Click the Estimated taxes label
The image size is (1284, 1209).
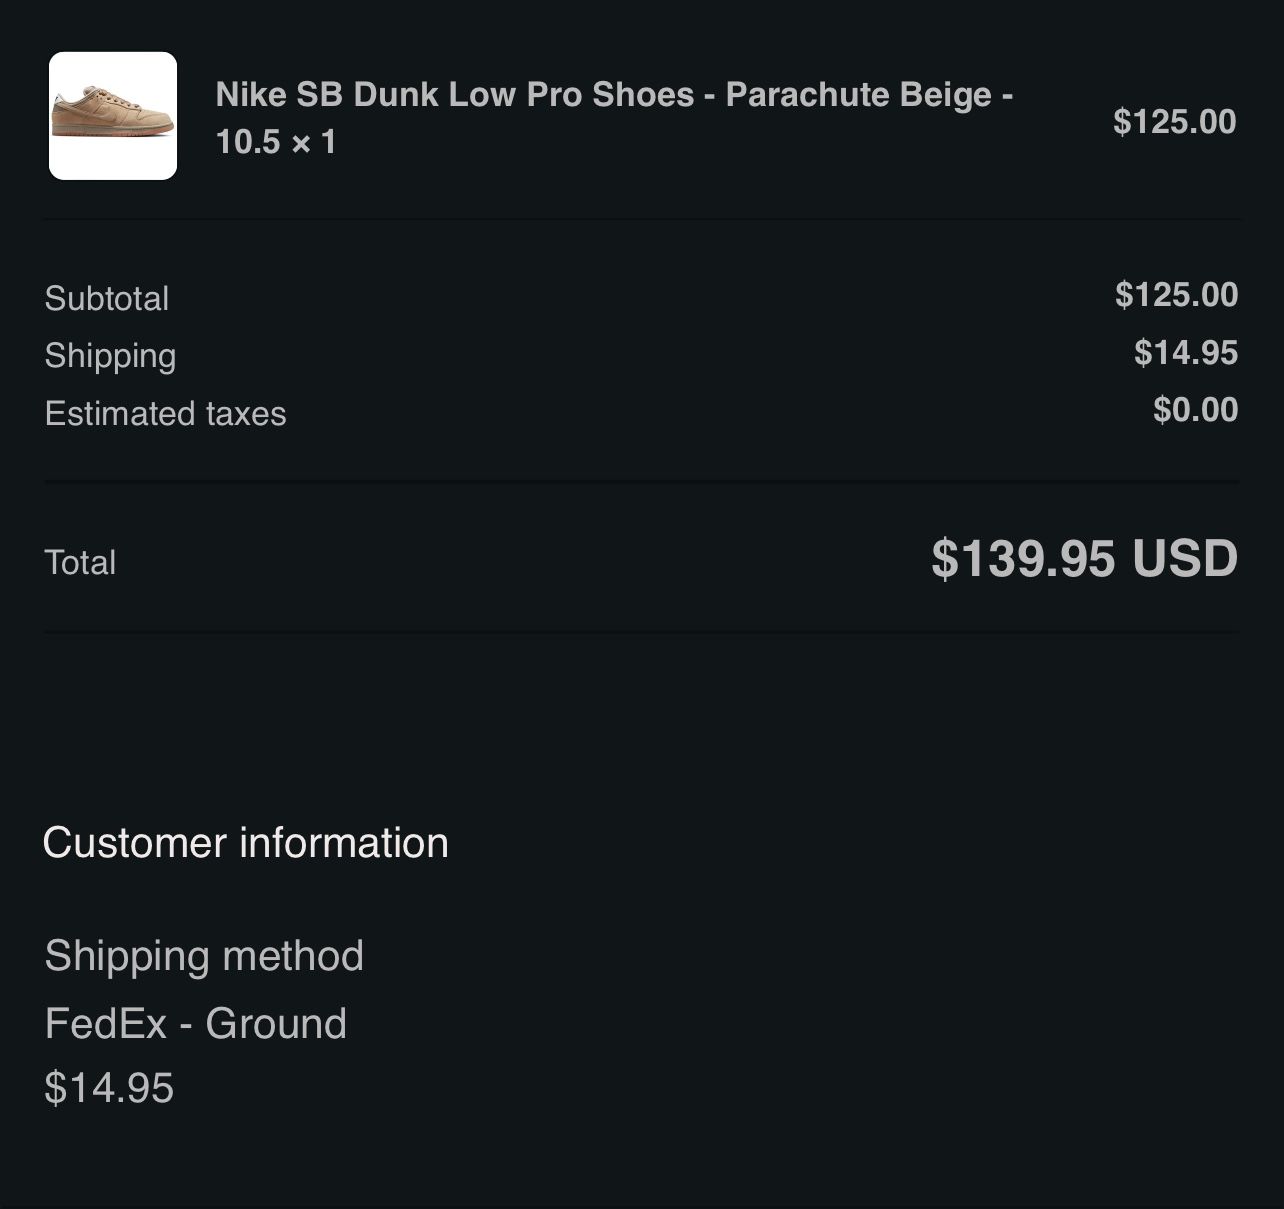point(165,414)
